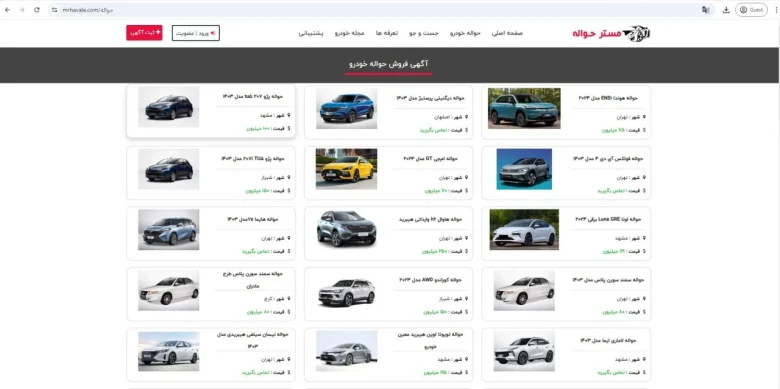Click the ورود | عضویت login button
The image size is (780, 389).
click(x=195, y=33)
